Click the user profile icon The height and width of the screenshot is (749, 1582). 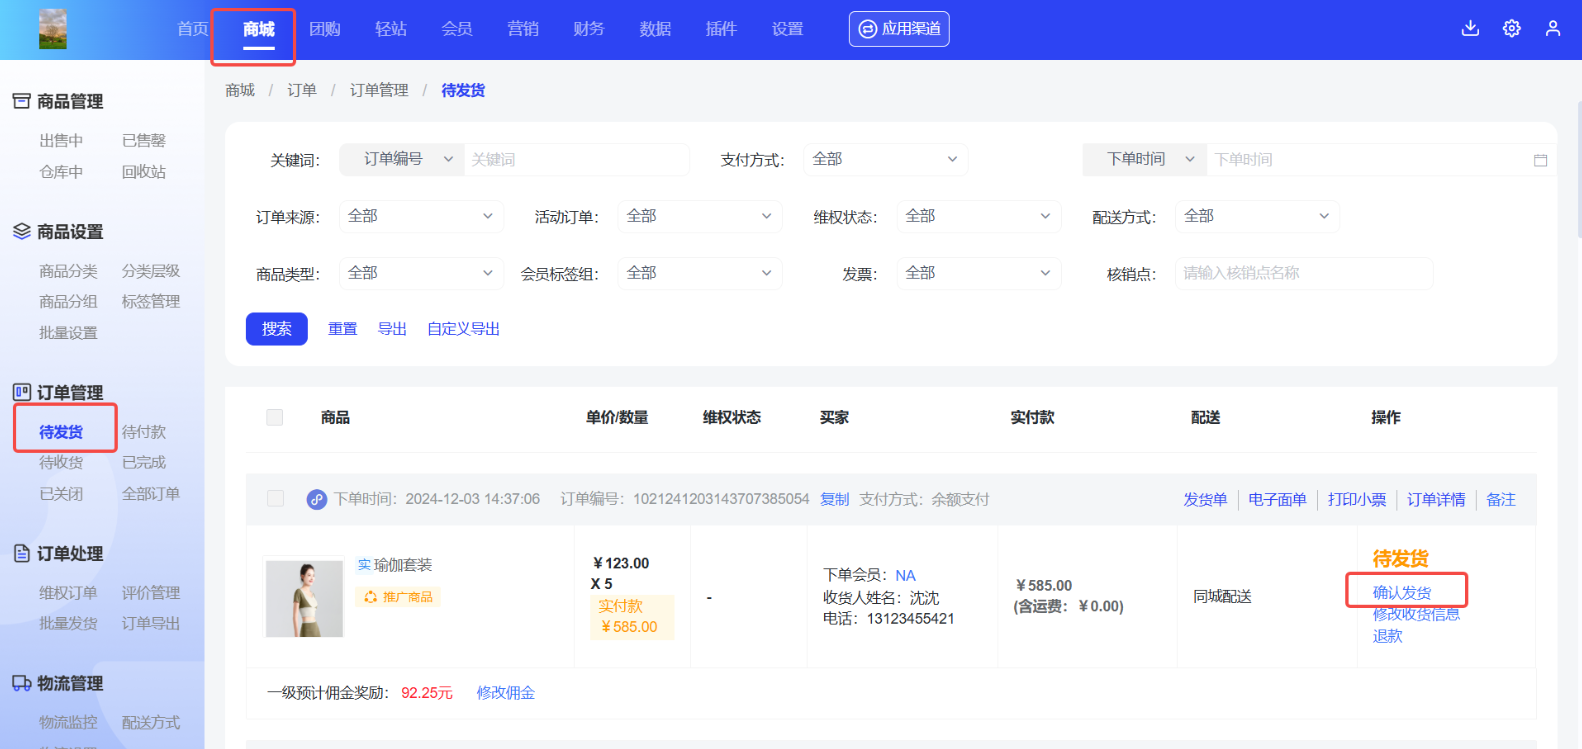(x=1552, y=28)
